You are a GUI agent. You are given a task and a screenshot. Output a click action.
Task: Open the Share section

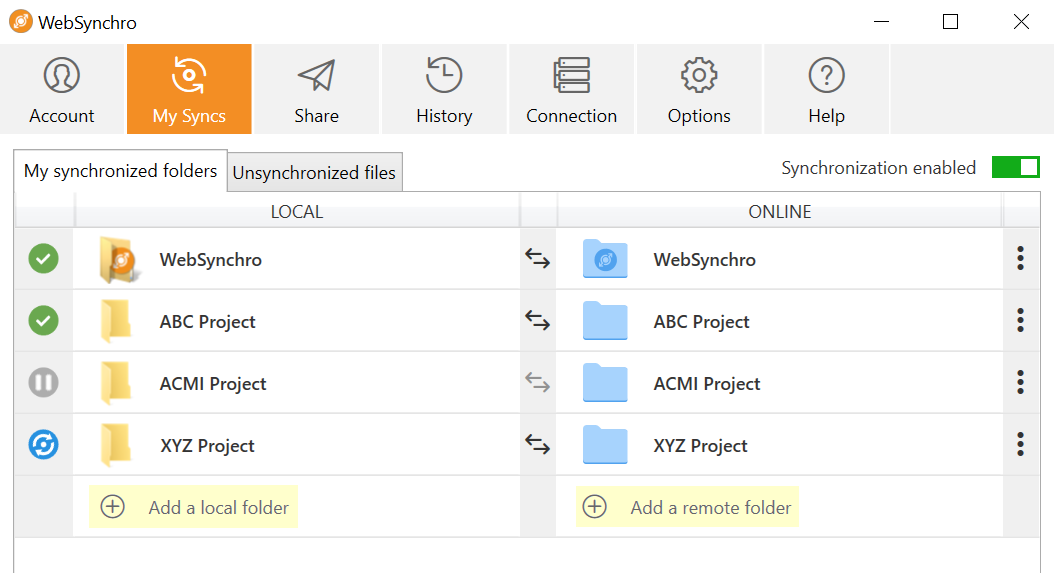point(317,89)
